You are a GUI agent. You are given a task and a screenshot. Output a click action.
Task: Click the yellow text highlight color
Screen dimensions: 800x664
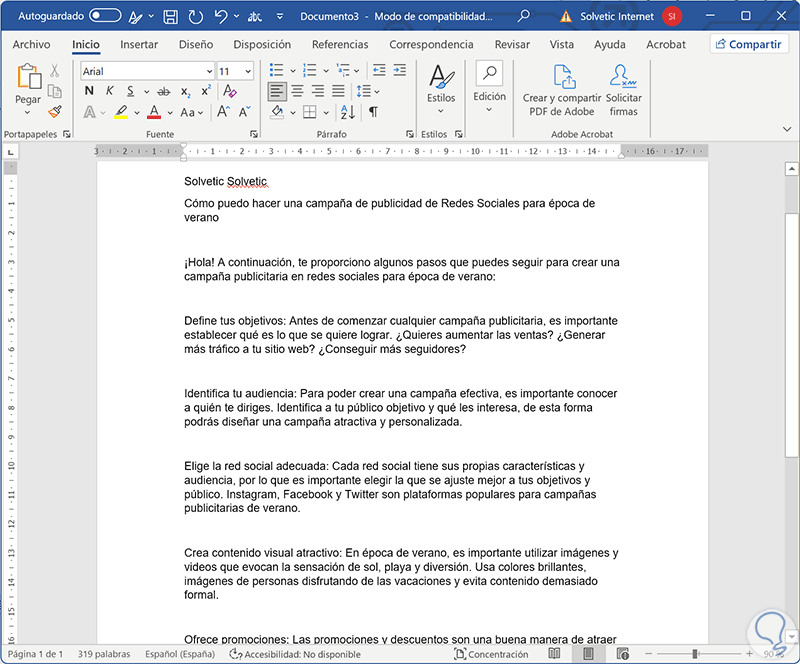[x=121, y=112]
